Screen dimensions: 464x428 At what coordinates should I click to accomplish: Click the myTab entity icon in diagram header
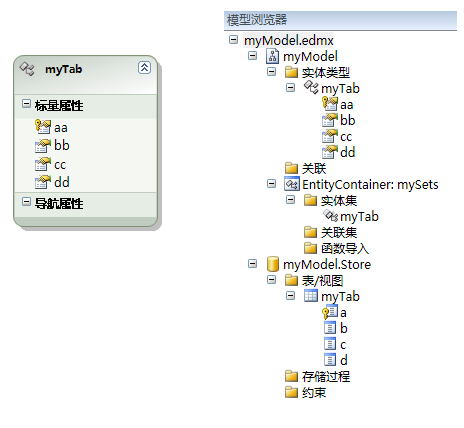(27, 69)
